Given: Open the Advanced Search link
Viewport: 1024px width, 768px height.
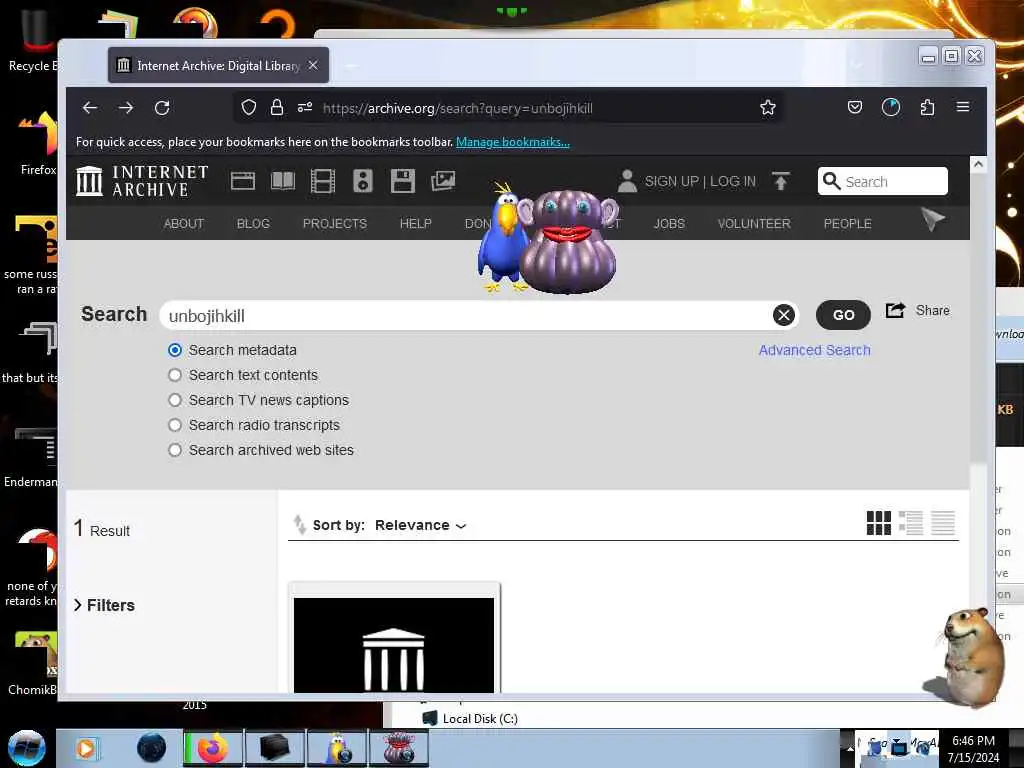Looking at the screenshot, I should click(814, 350).
